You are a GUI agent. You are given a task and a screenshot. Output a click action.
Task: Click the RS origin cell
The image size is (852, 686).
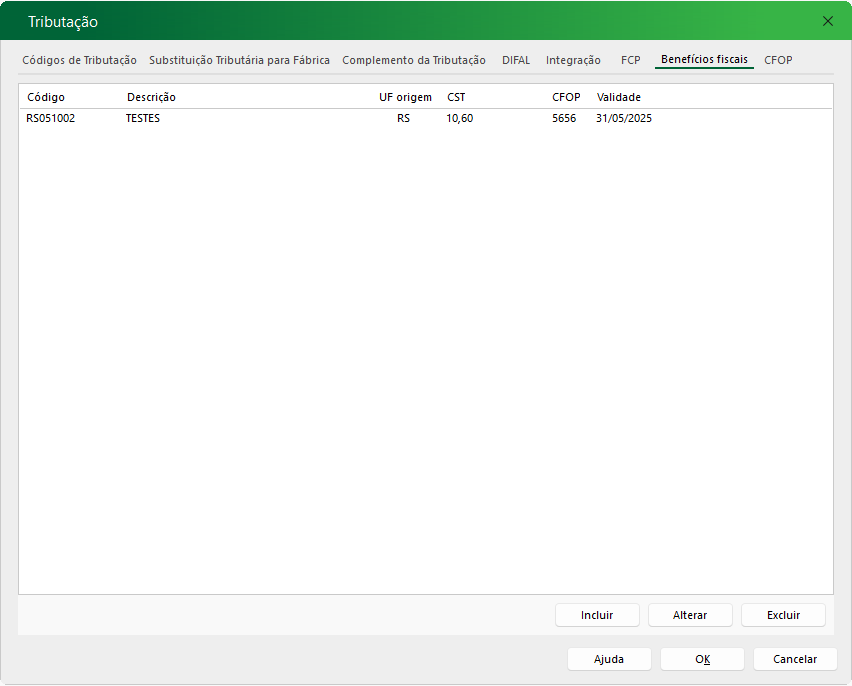pos(403,118)
